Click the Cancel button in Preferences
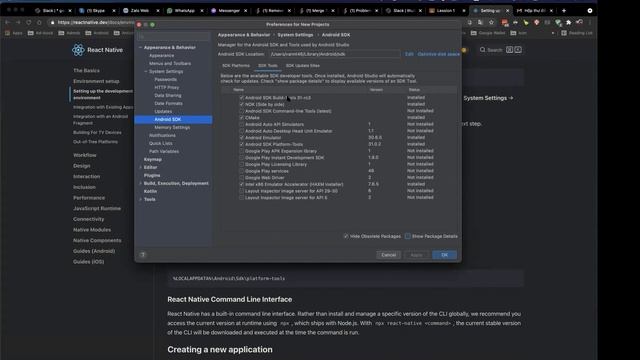Image resolution: width=640 pixels, height=360 pixels. (x=389, y=255)
